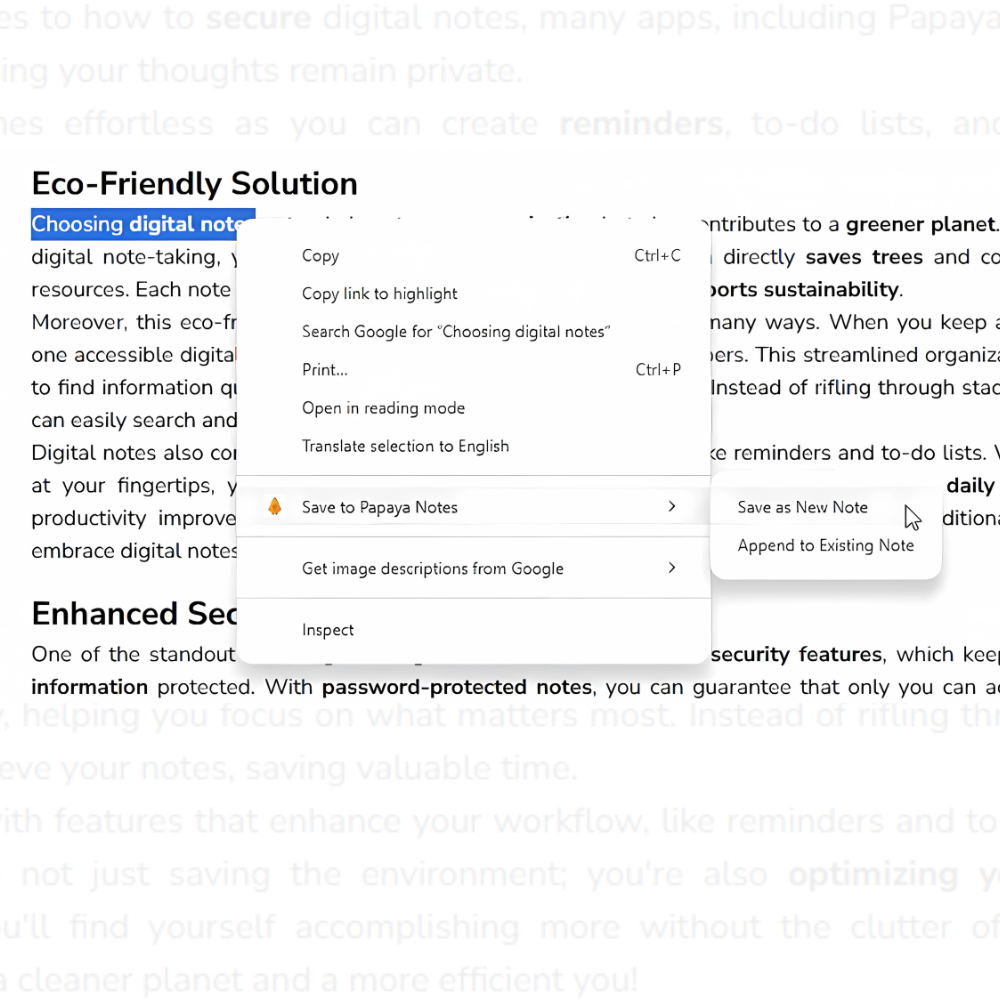This screenshot has width=1000, height=1000.
Task: Choose Save as New Note
Action: pos(802,508)
